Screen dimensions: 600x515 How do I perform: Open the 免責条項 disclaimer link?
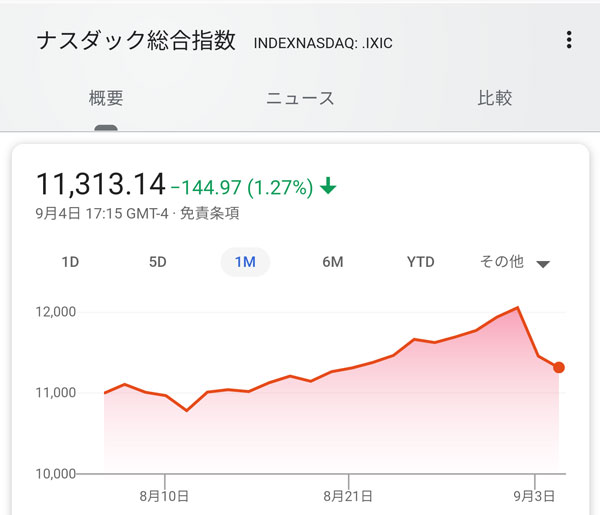209,213
